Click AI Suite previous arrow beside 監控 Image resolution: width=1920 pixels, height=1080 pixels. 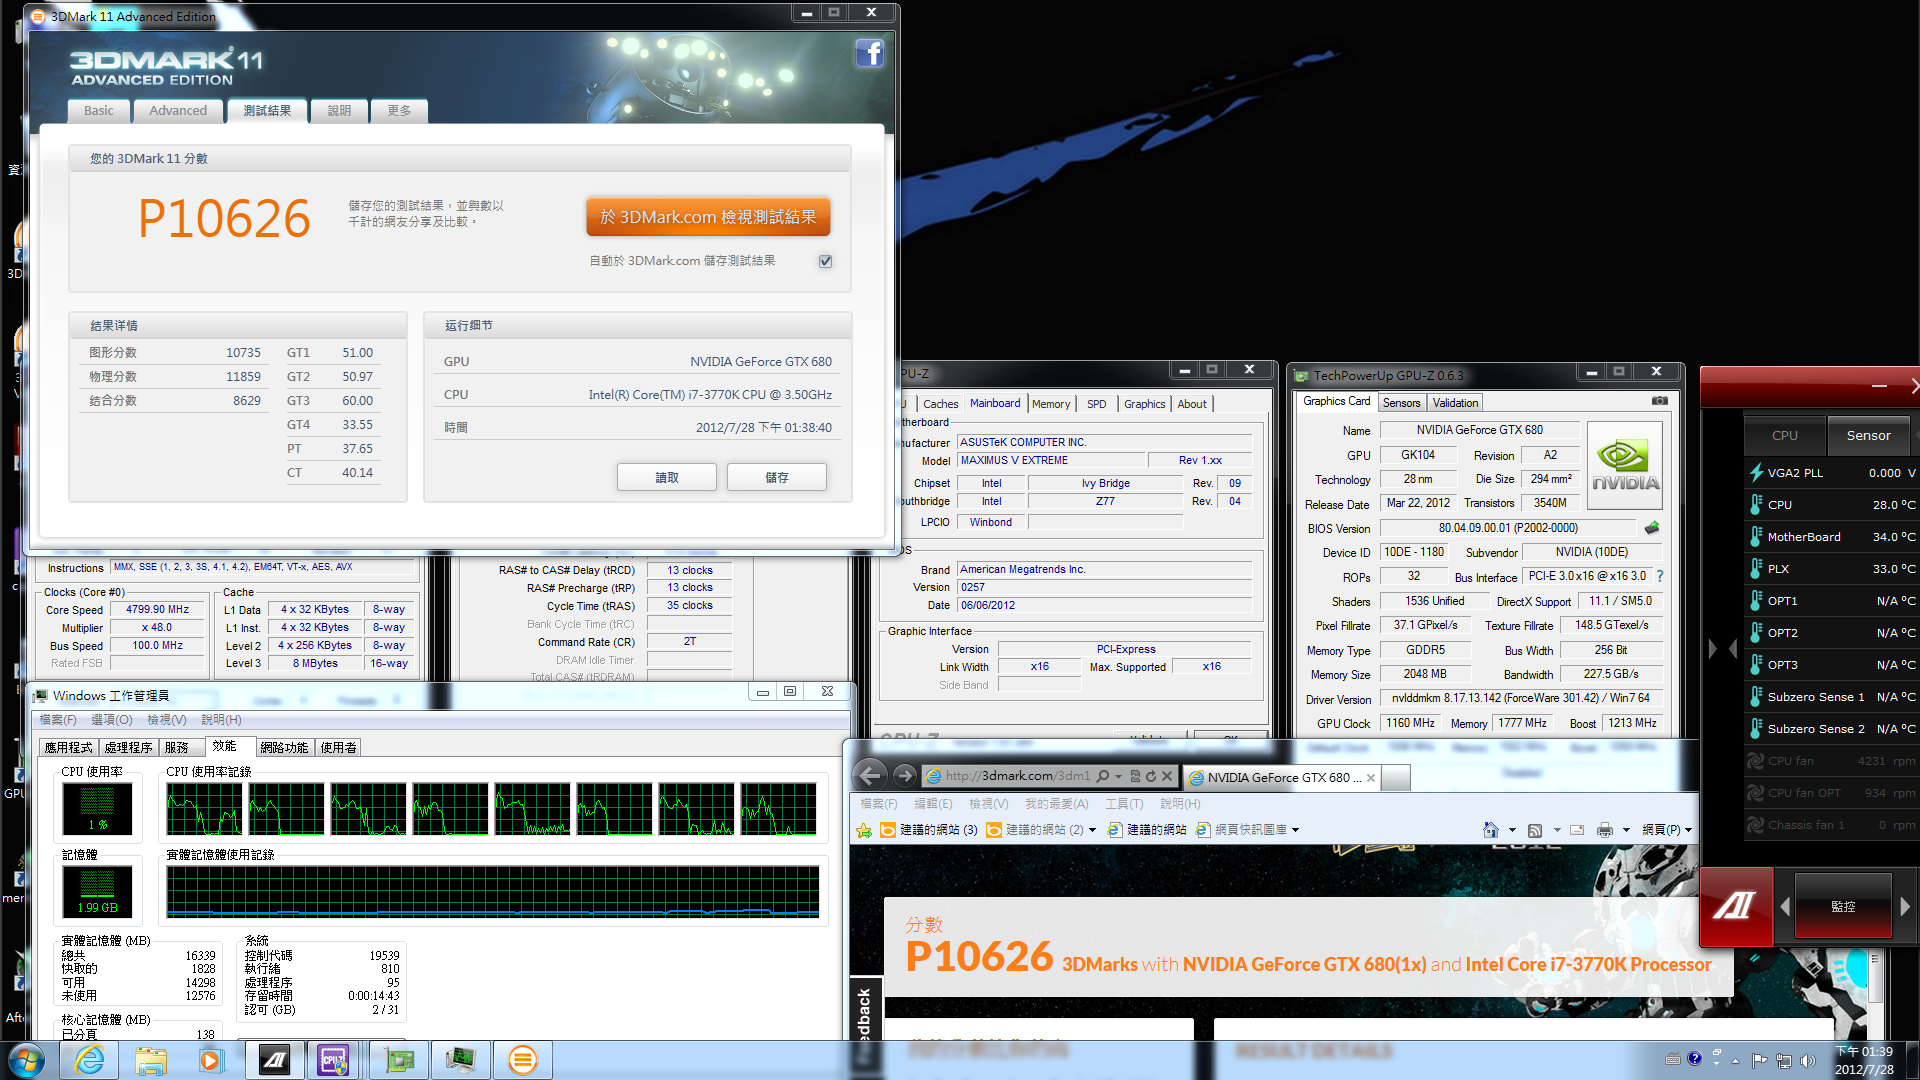point(1784,906)
